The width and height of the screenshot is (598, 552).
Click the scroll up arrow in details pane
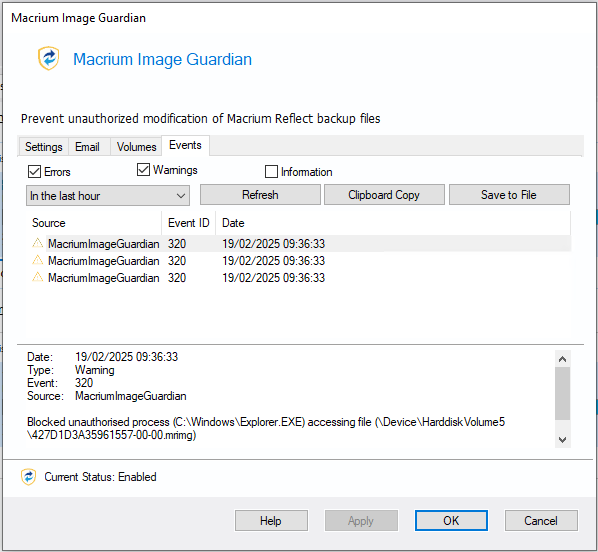pyautogui.click(x=562, y=359)
